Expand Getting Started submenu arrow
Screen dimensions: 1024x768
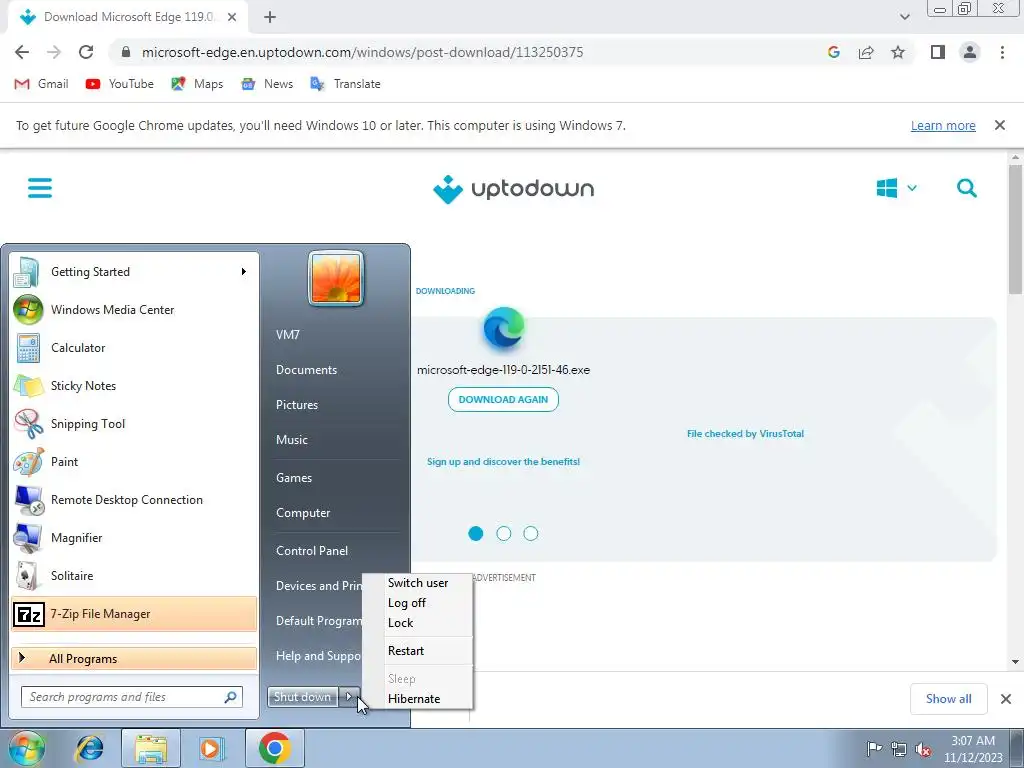[x=244, y=272]
